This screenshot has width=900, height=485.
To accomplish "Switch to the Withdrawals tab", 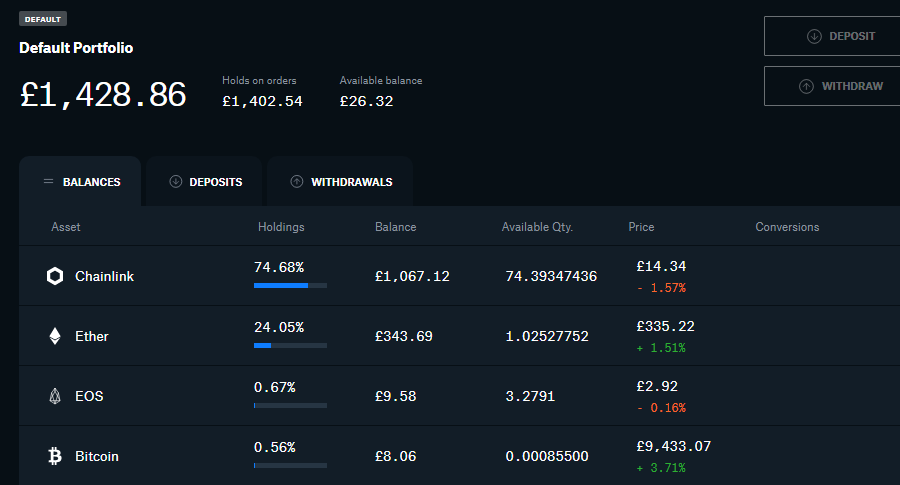I will coord(340,181).
